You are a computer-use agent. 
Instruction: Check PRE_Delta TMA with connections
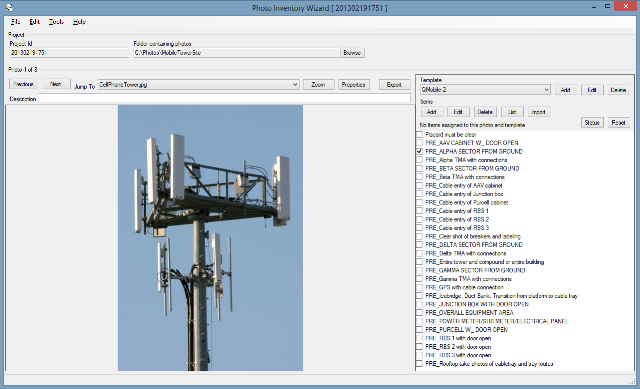click(420, 253)
